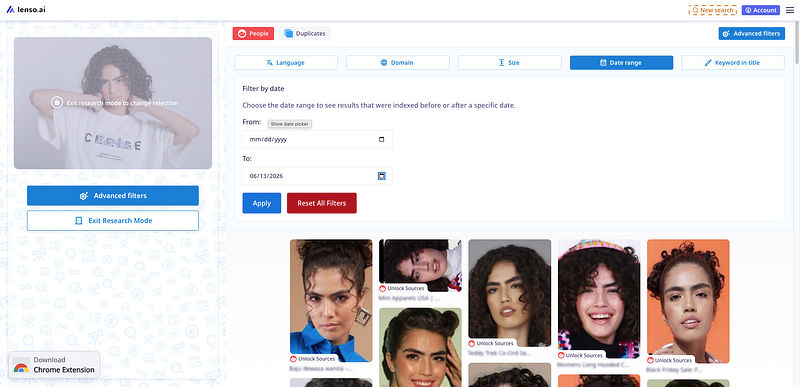Switch to the People tab
This screenshot has width=800, height=387.
(x=253, y=34)
